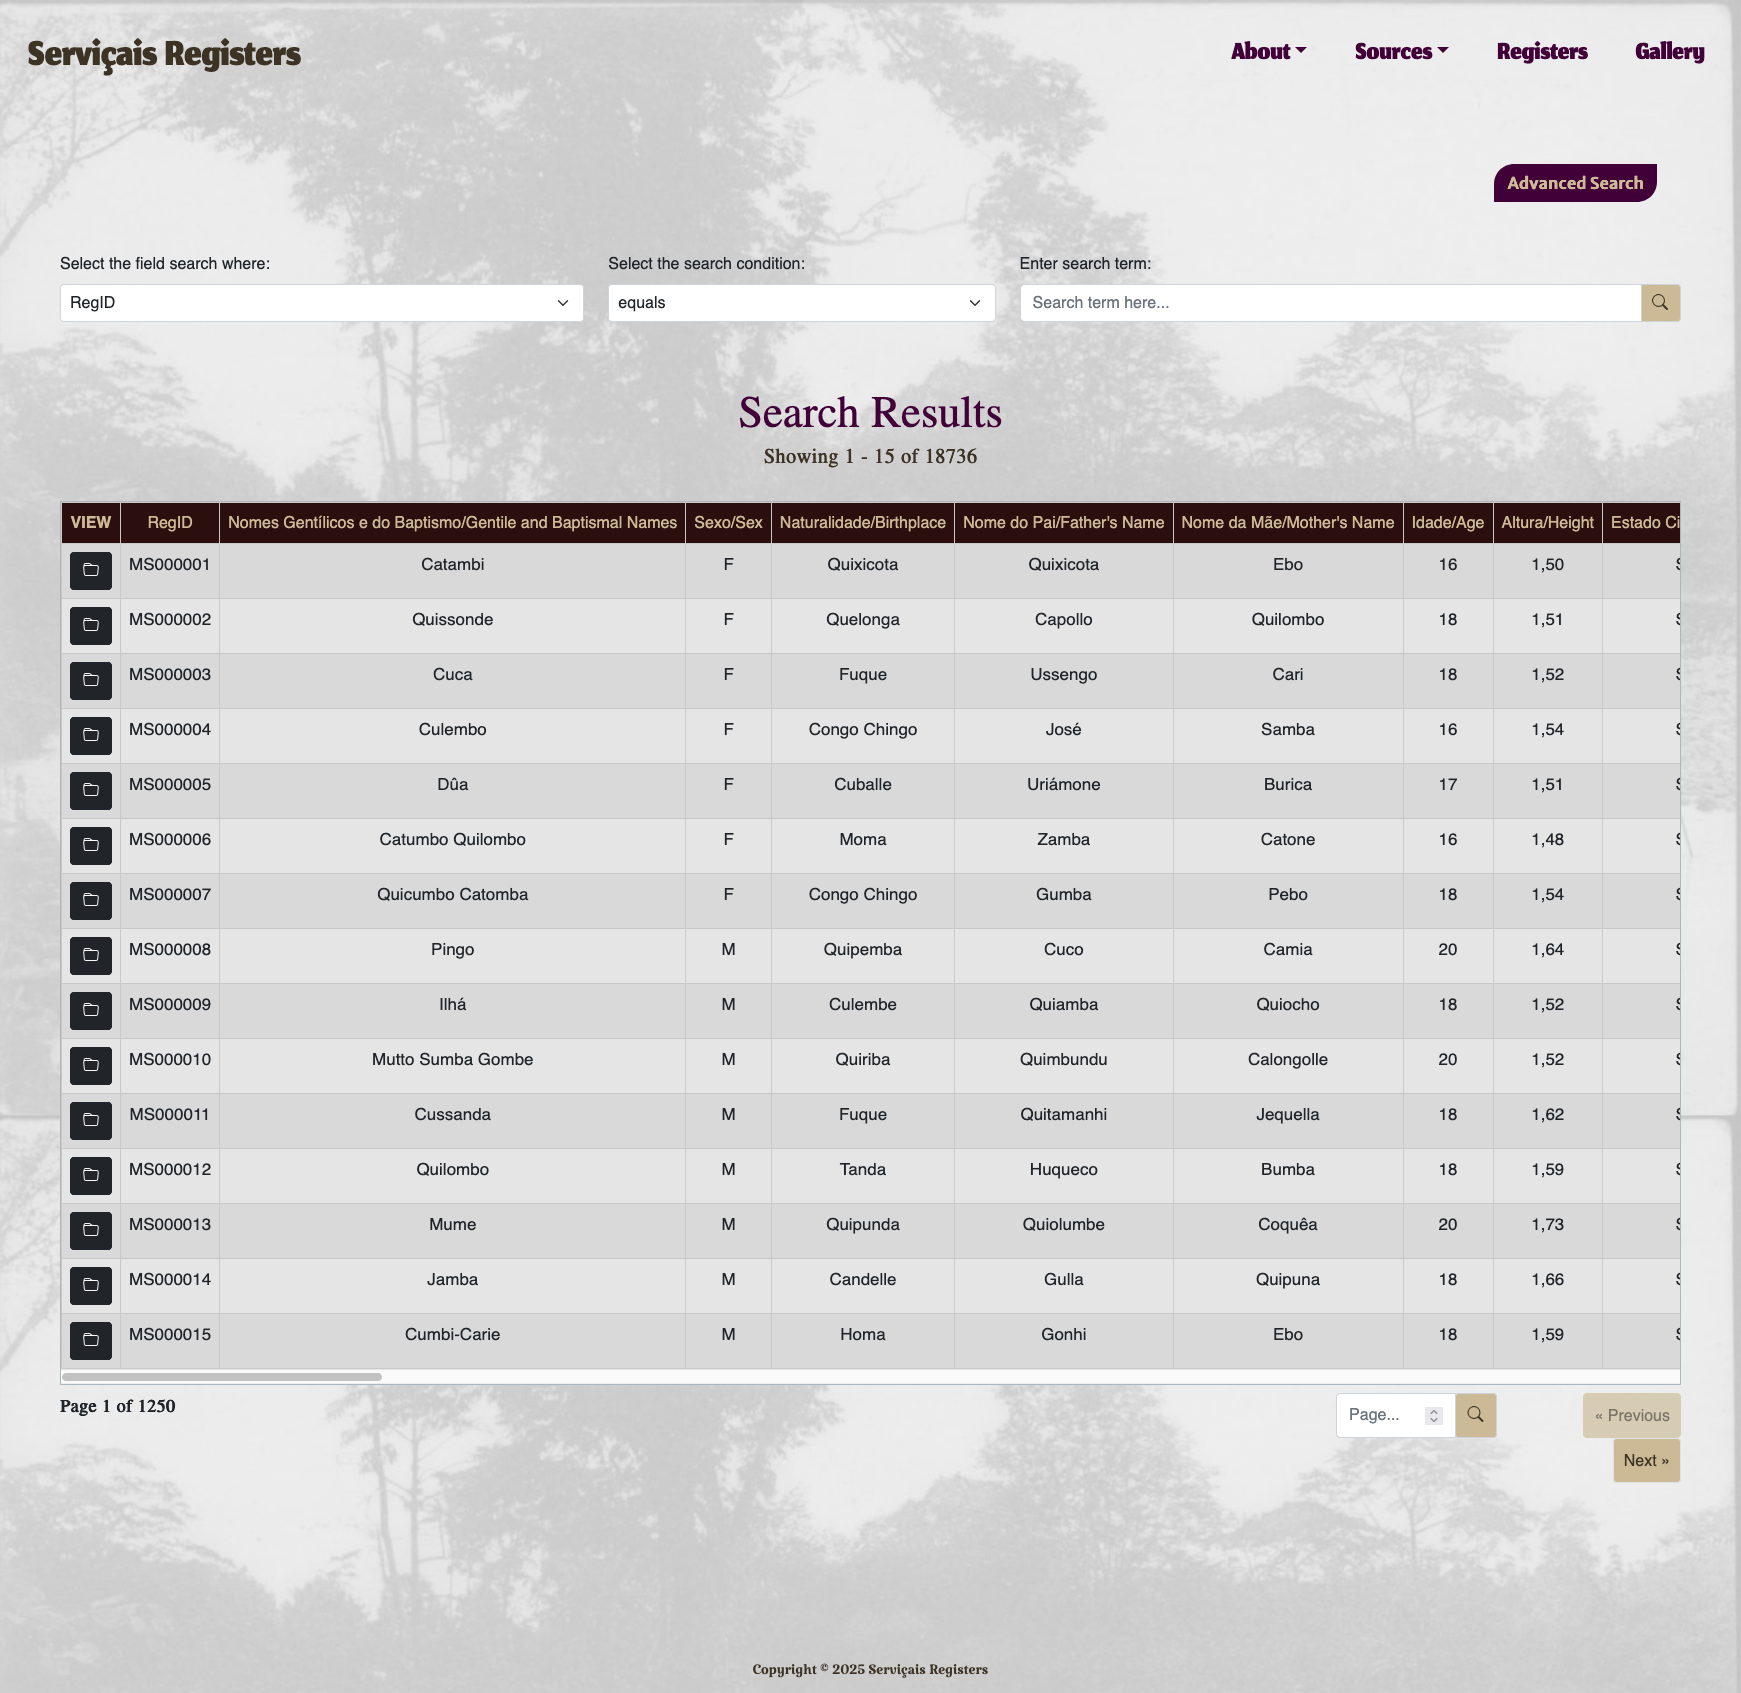Open the search condition 'equals' dropdown
The width and height of the screenshot is (1741, 1693).
click(x=801, y=303)
